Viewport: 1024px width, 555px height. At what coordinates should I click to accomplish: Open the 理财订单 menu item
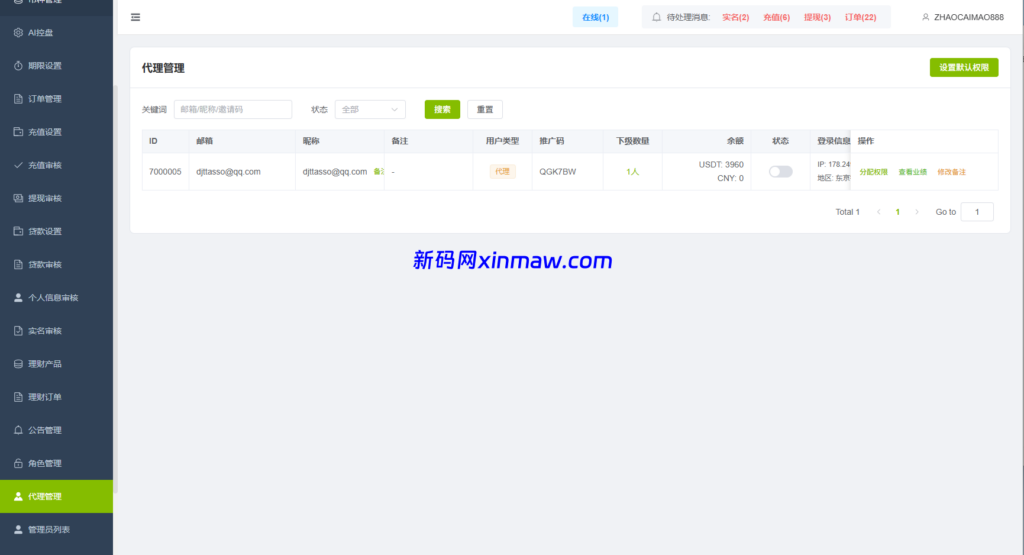pos(56,397)
